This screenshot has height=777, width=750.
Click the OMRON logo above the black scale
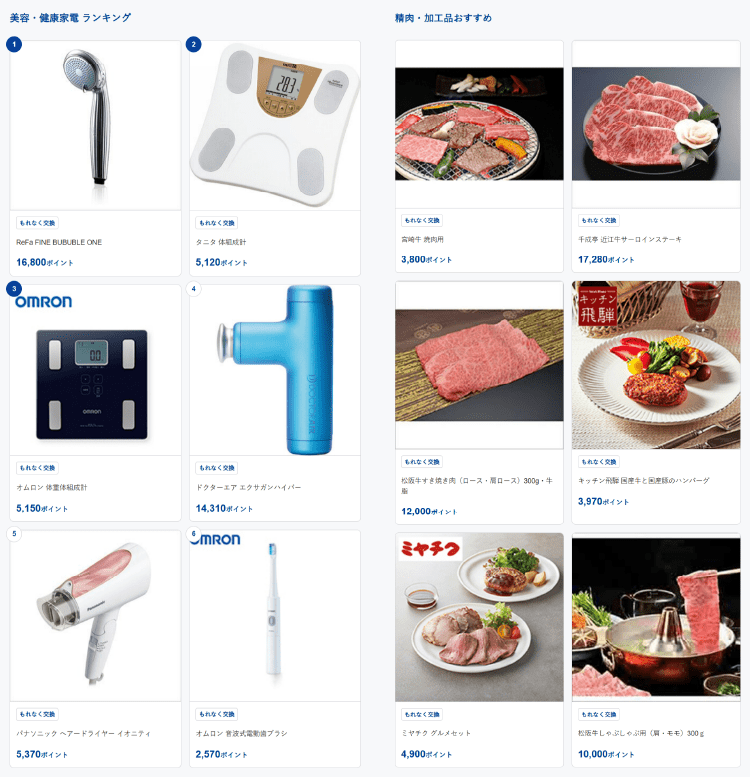click(44, 302)
